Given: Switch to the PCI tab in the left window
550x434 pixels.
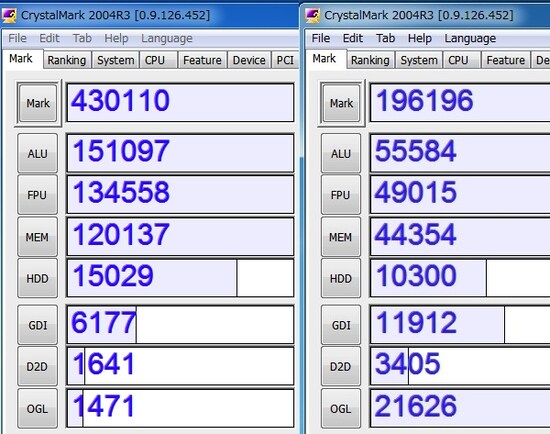Looking at the screenshot, I should point(285,60).
